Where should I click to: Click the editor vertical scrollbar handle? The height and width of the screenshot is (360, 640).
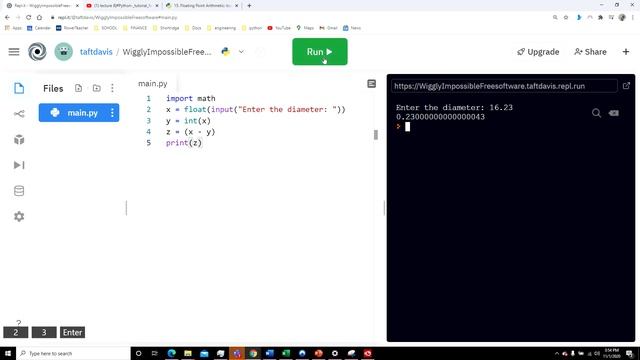[x=376, y=135]
